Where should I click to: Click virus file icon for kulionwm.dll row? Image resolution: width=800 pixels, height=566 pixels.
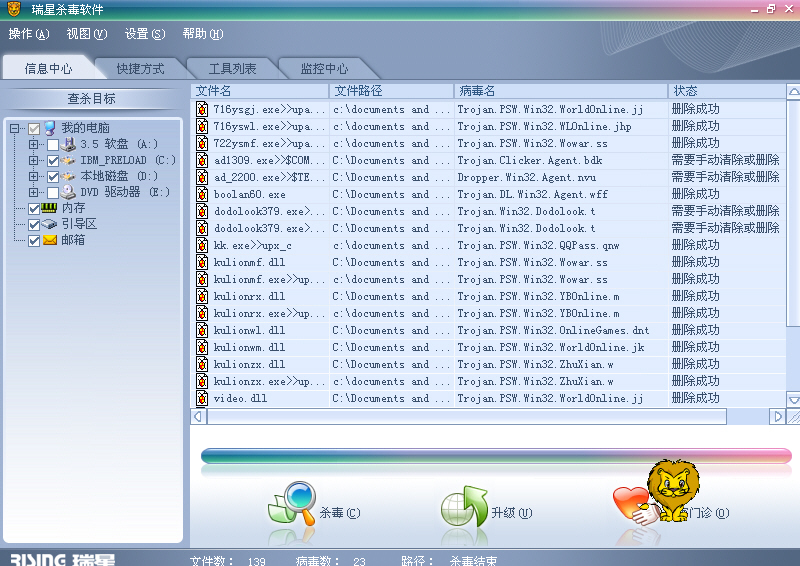coord(202,347)
